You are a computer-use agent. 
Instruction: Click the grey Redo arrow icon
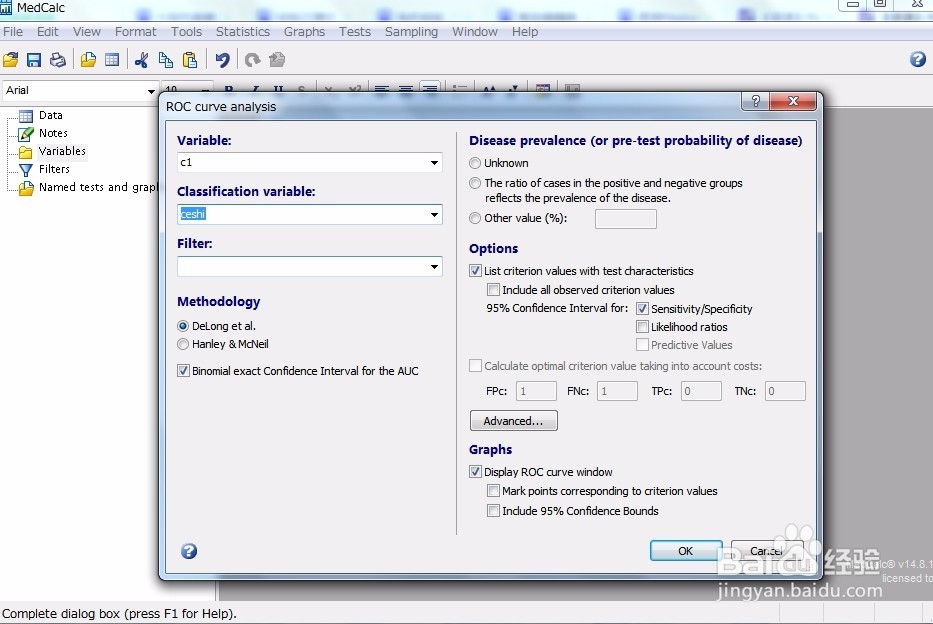[x=253, y=59]
